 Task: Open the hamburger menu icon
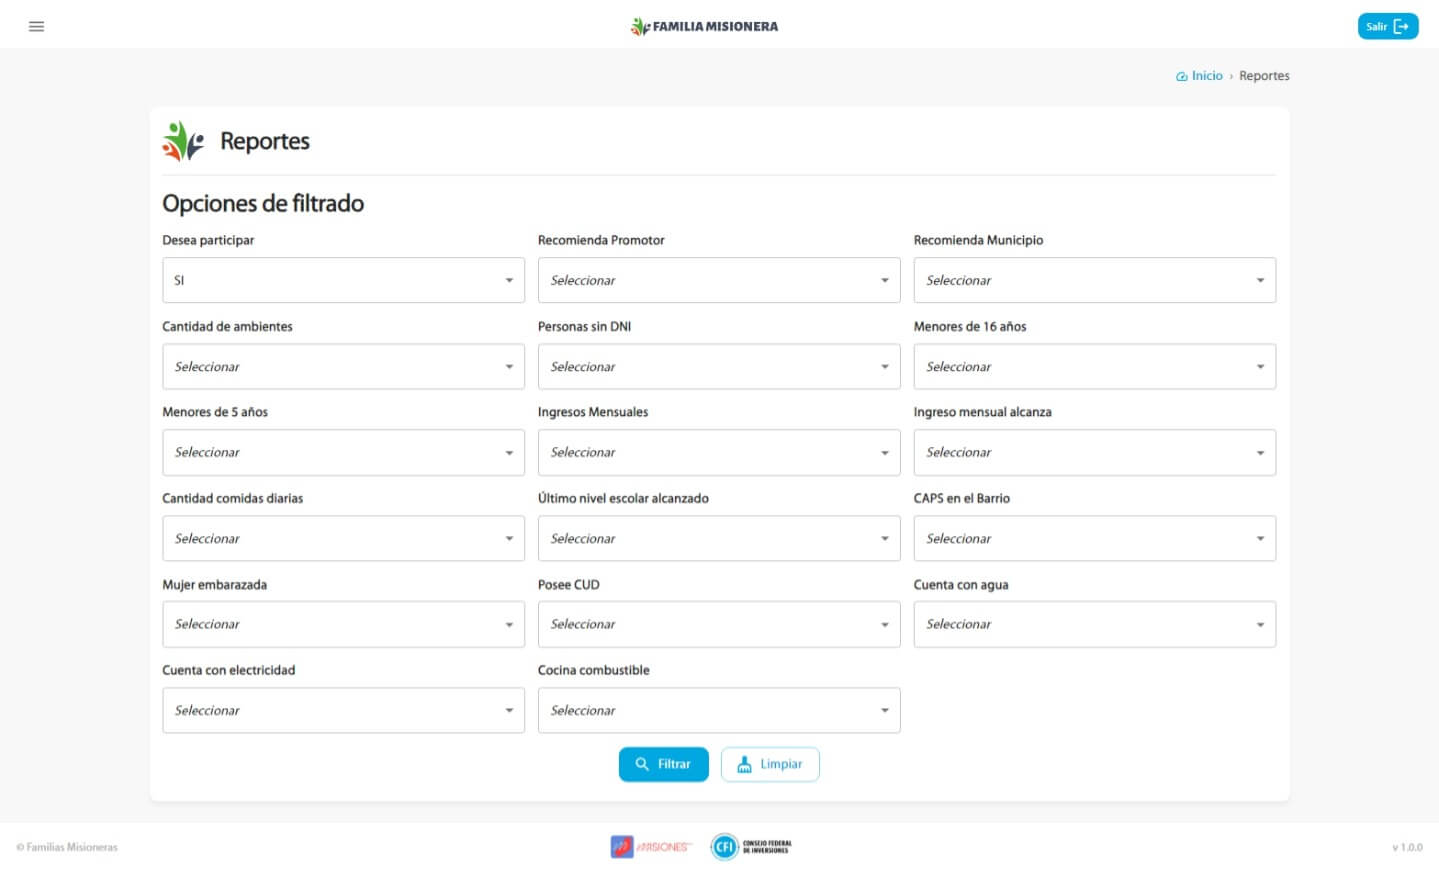click(x=37, y=26)
